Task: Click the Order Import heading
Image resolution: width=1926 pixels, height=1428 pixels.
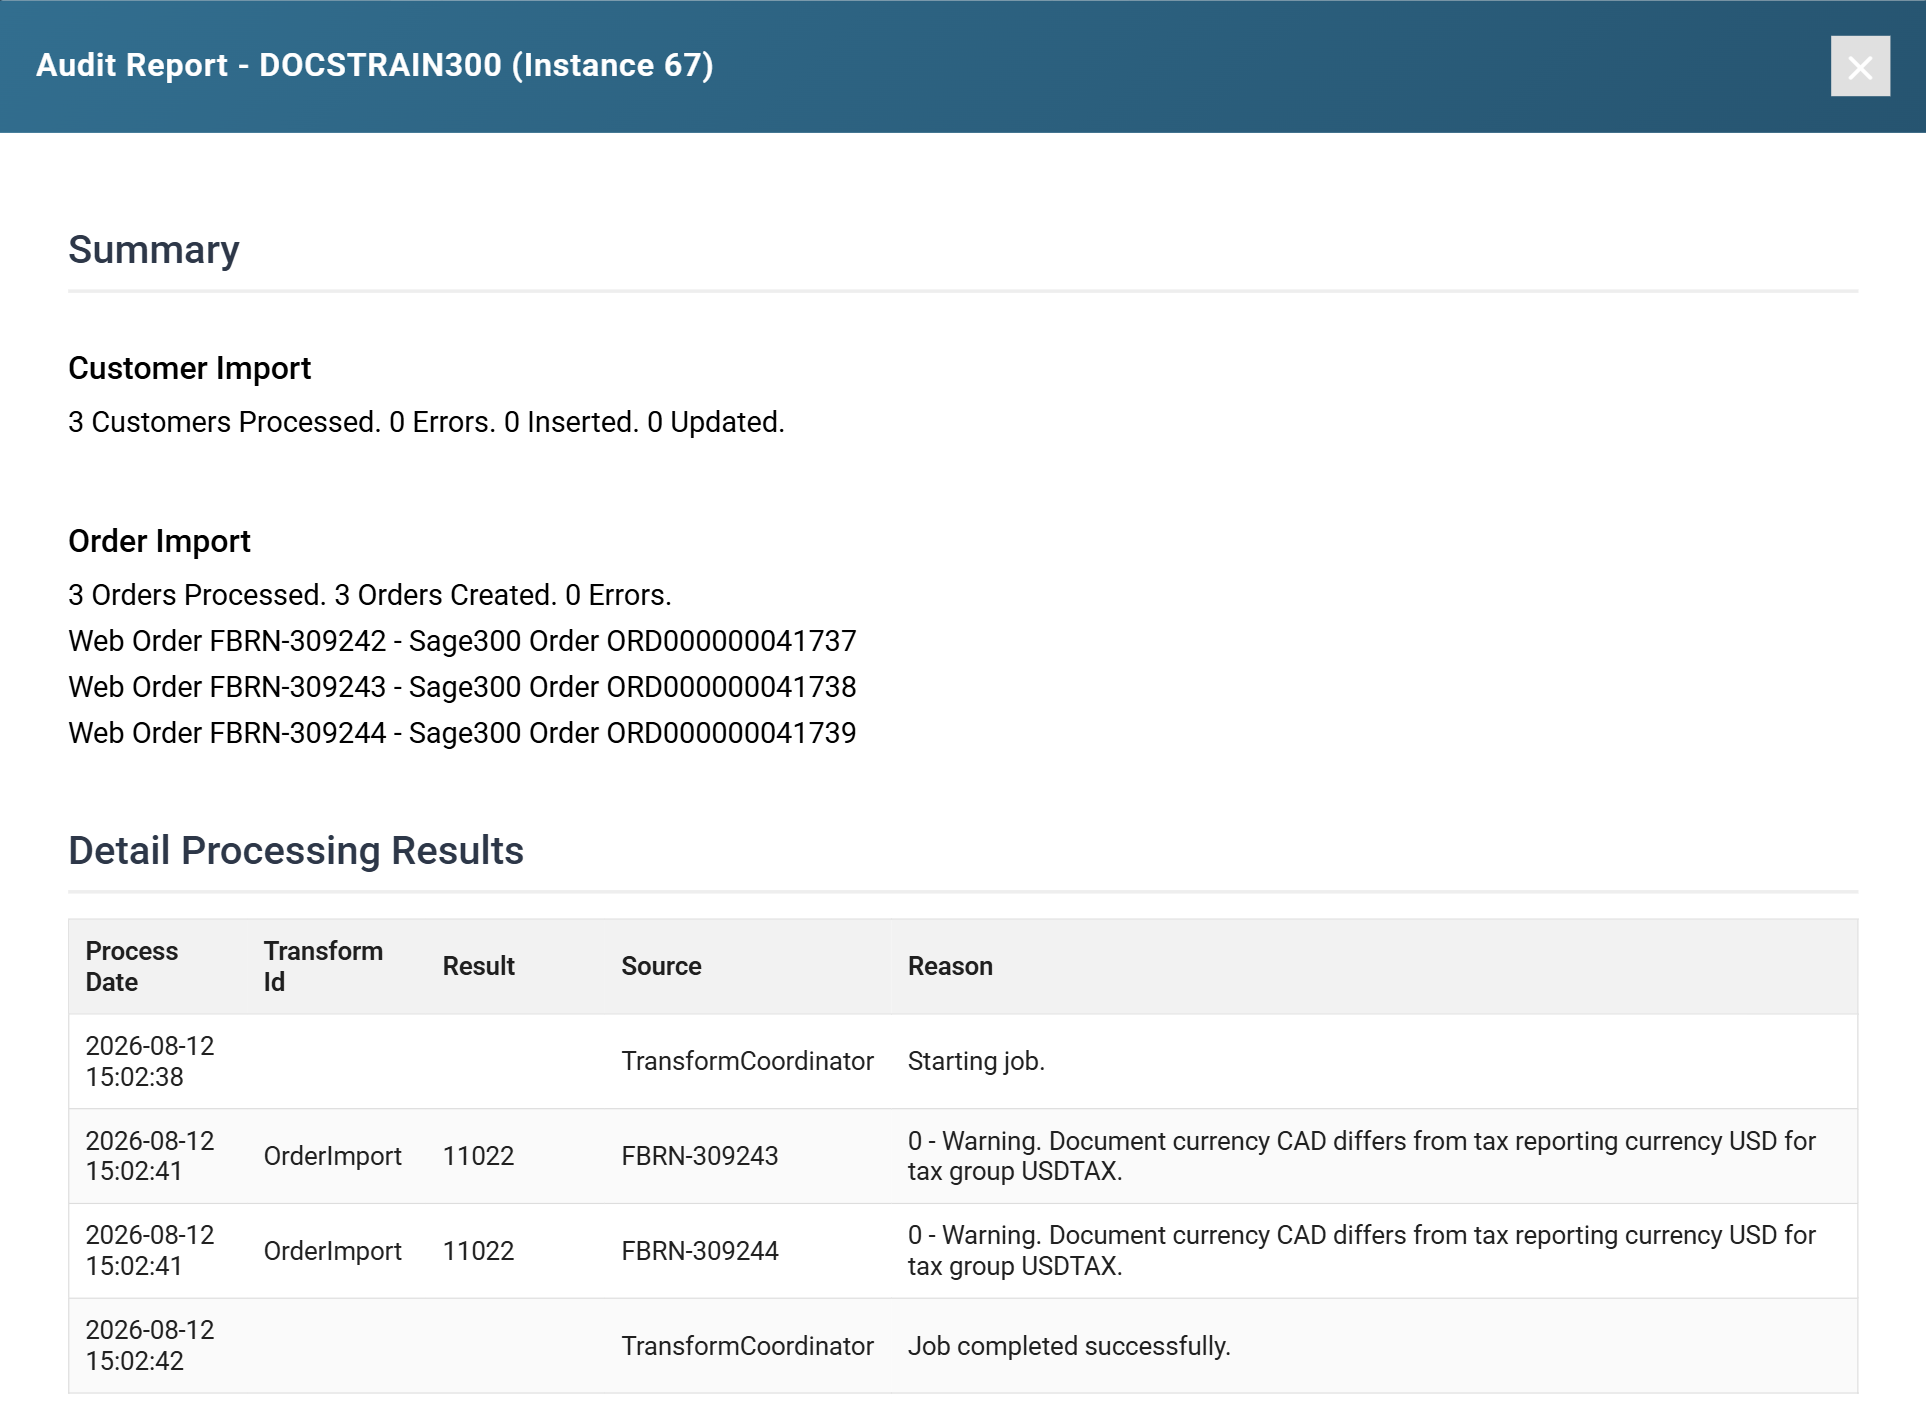Action: pyautogui.click(x=160, y=541)
